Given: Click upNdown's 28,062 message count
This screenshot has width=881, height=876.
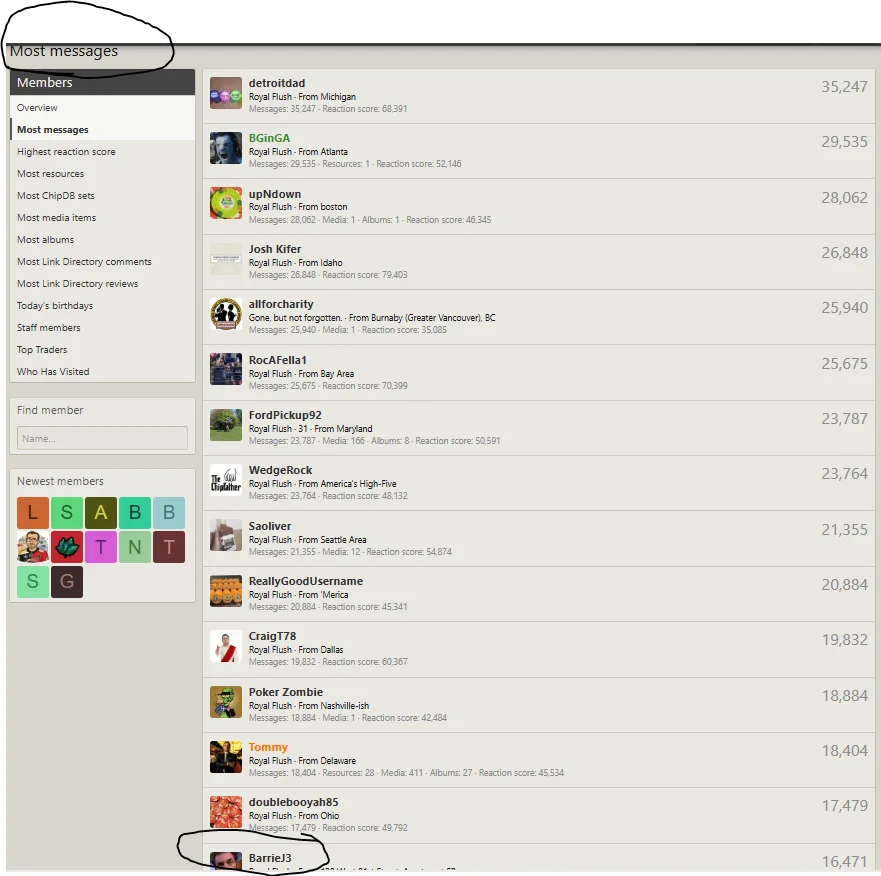Looking at the screenshot, I should (844, 197).
